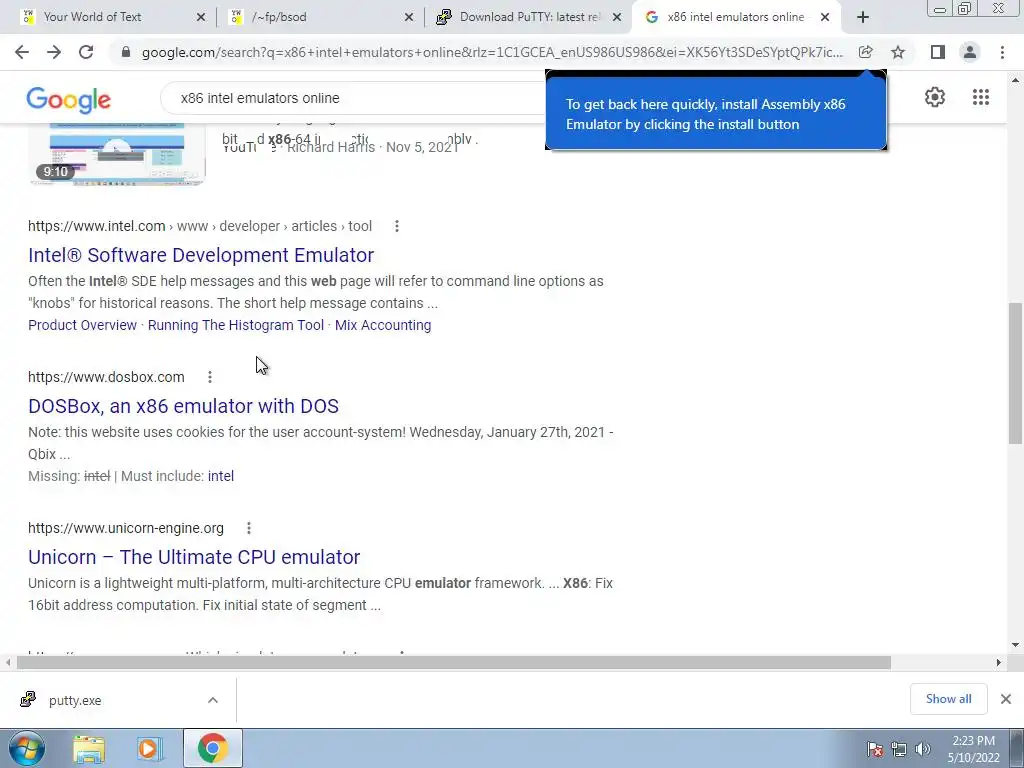Open Google apps grid

[980, 97]
